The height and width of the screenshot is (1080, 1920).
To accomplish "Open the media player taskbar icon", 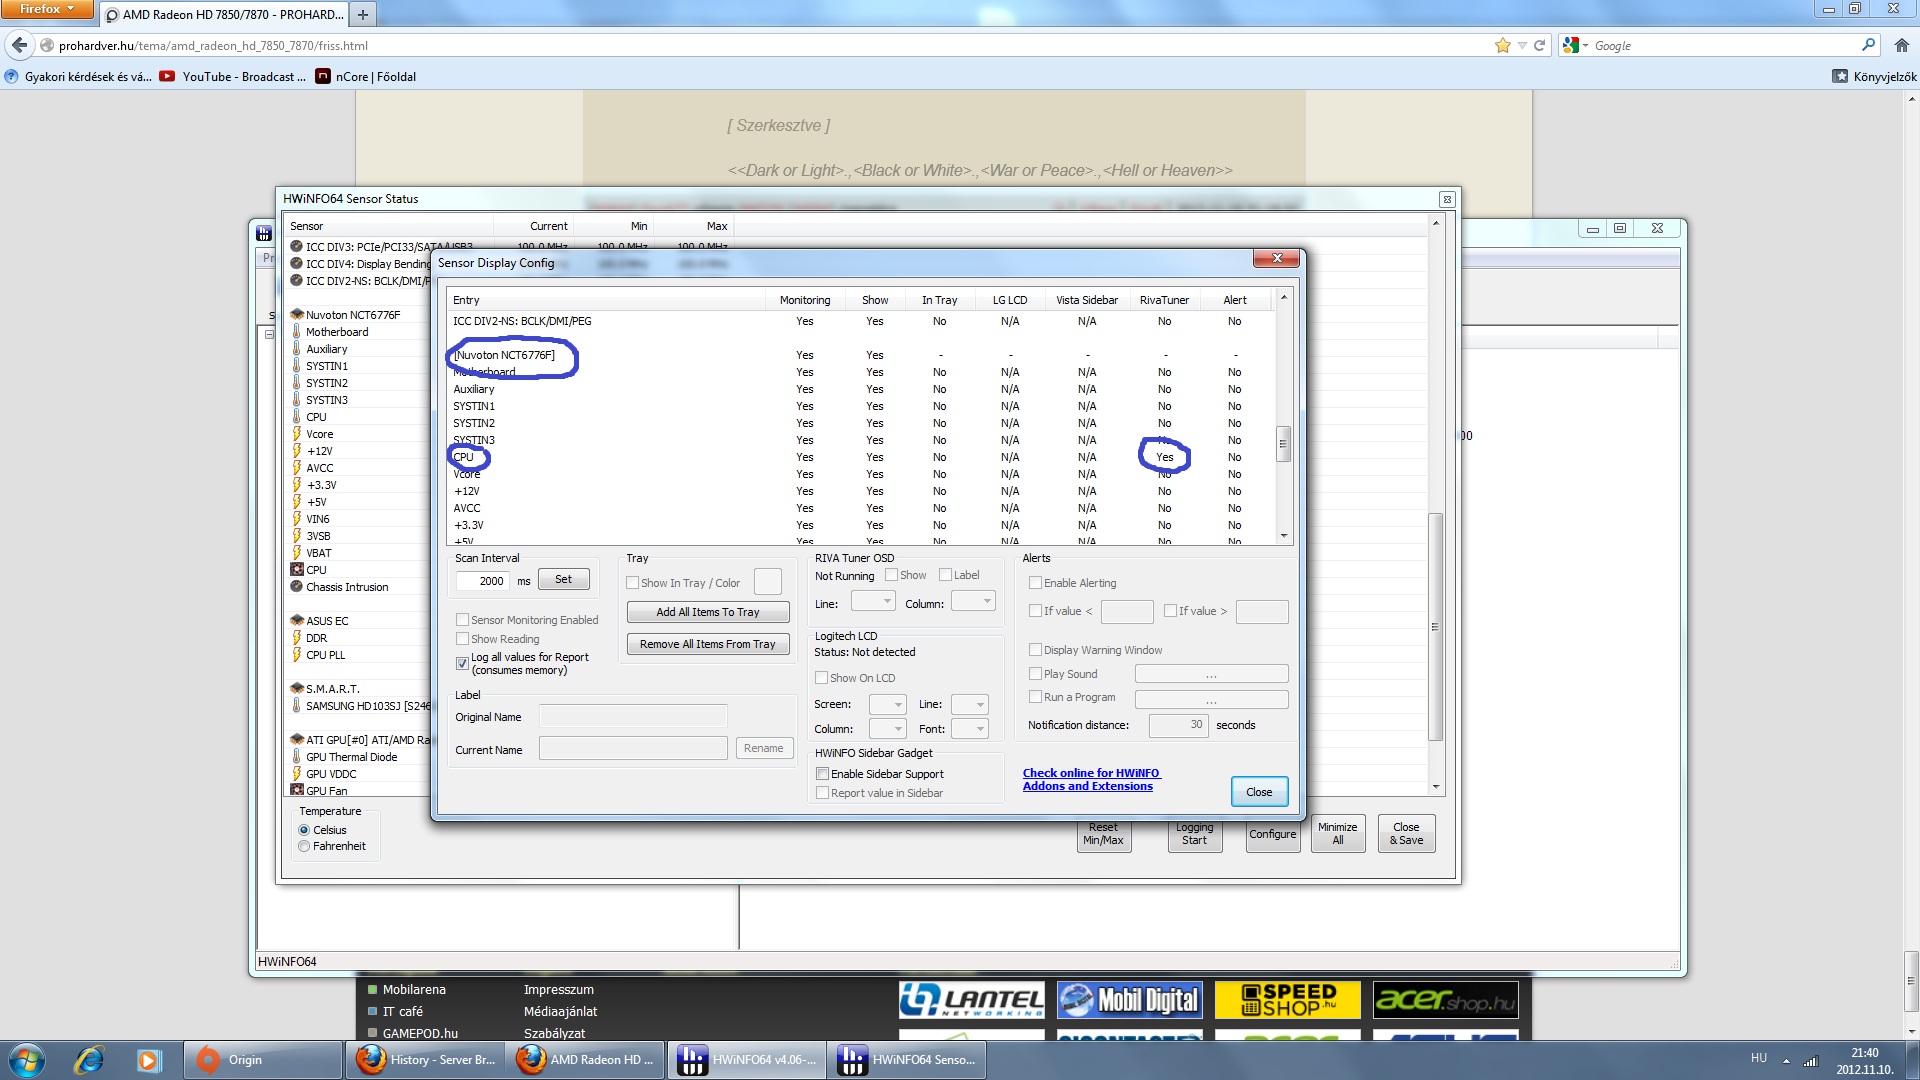I will pos(149,1059).
